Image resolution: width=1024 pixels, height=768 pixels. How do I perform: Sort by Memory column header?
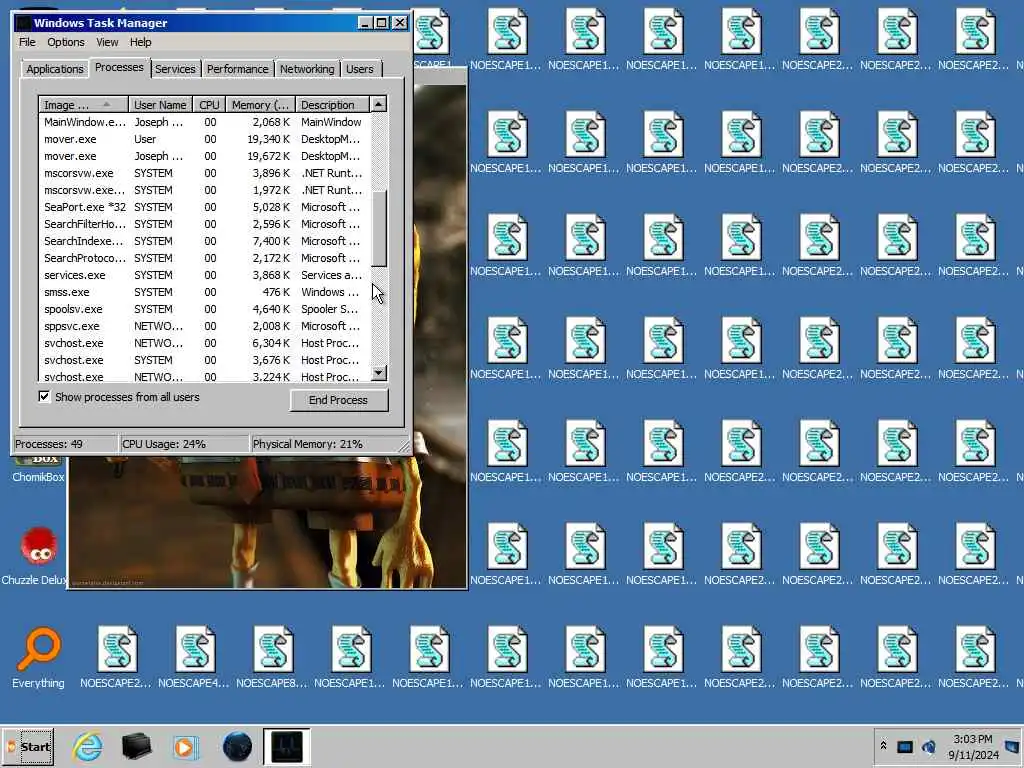click(x=260, y=104)
